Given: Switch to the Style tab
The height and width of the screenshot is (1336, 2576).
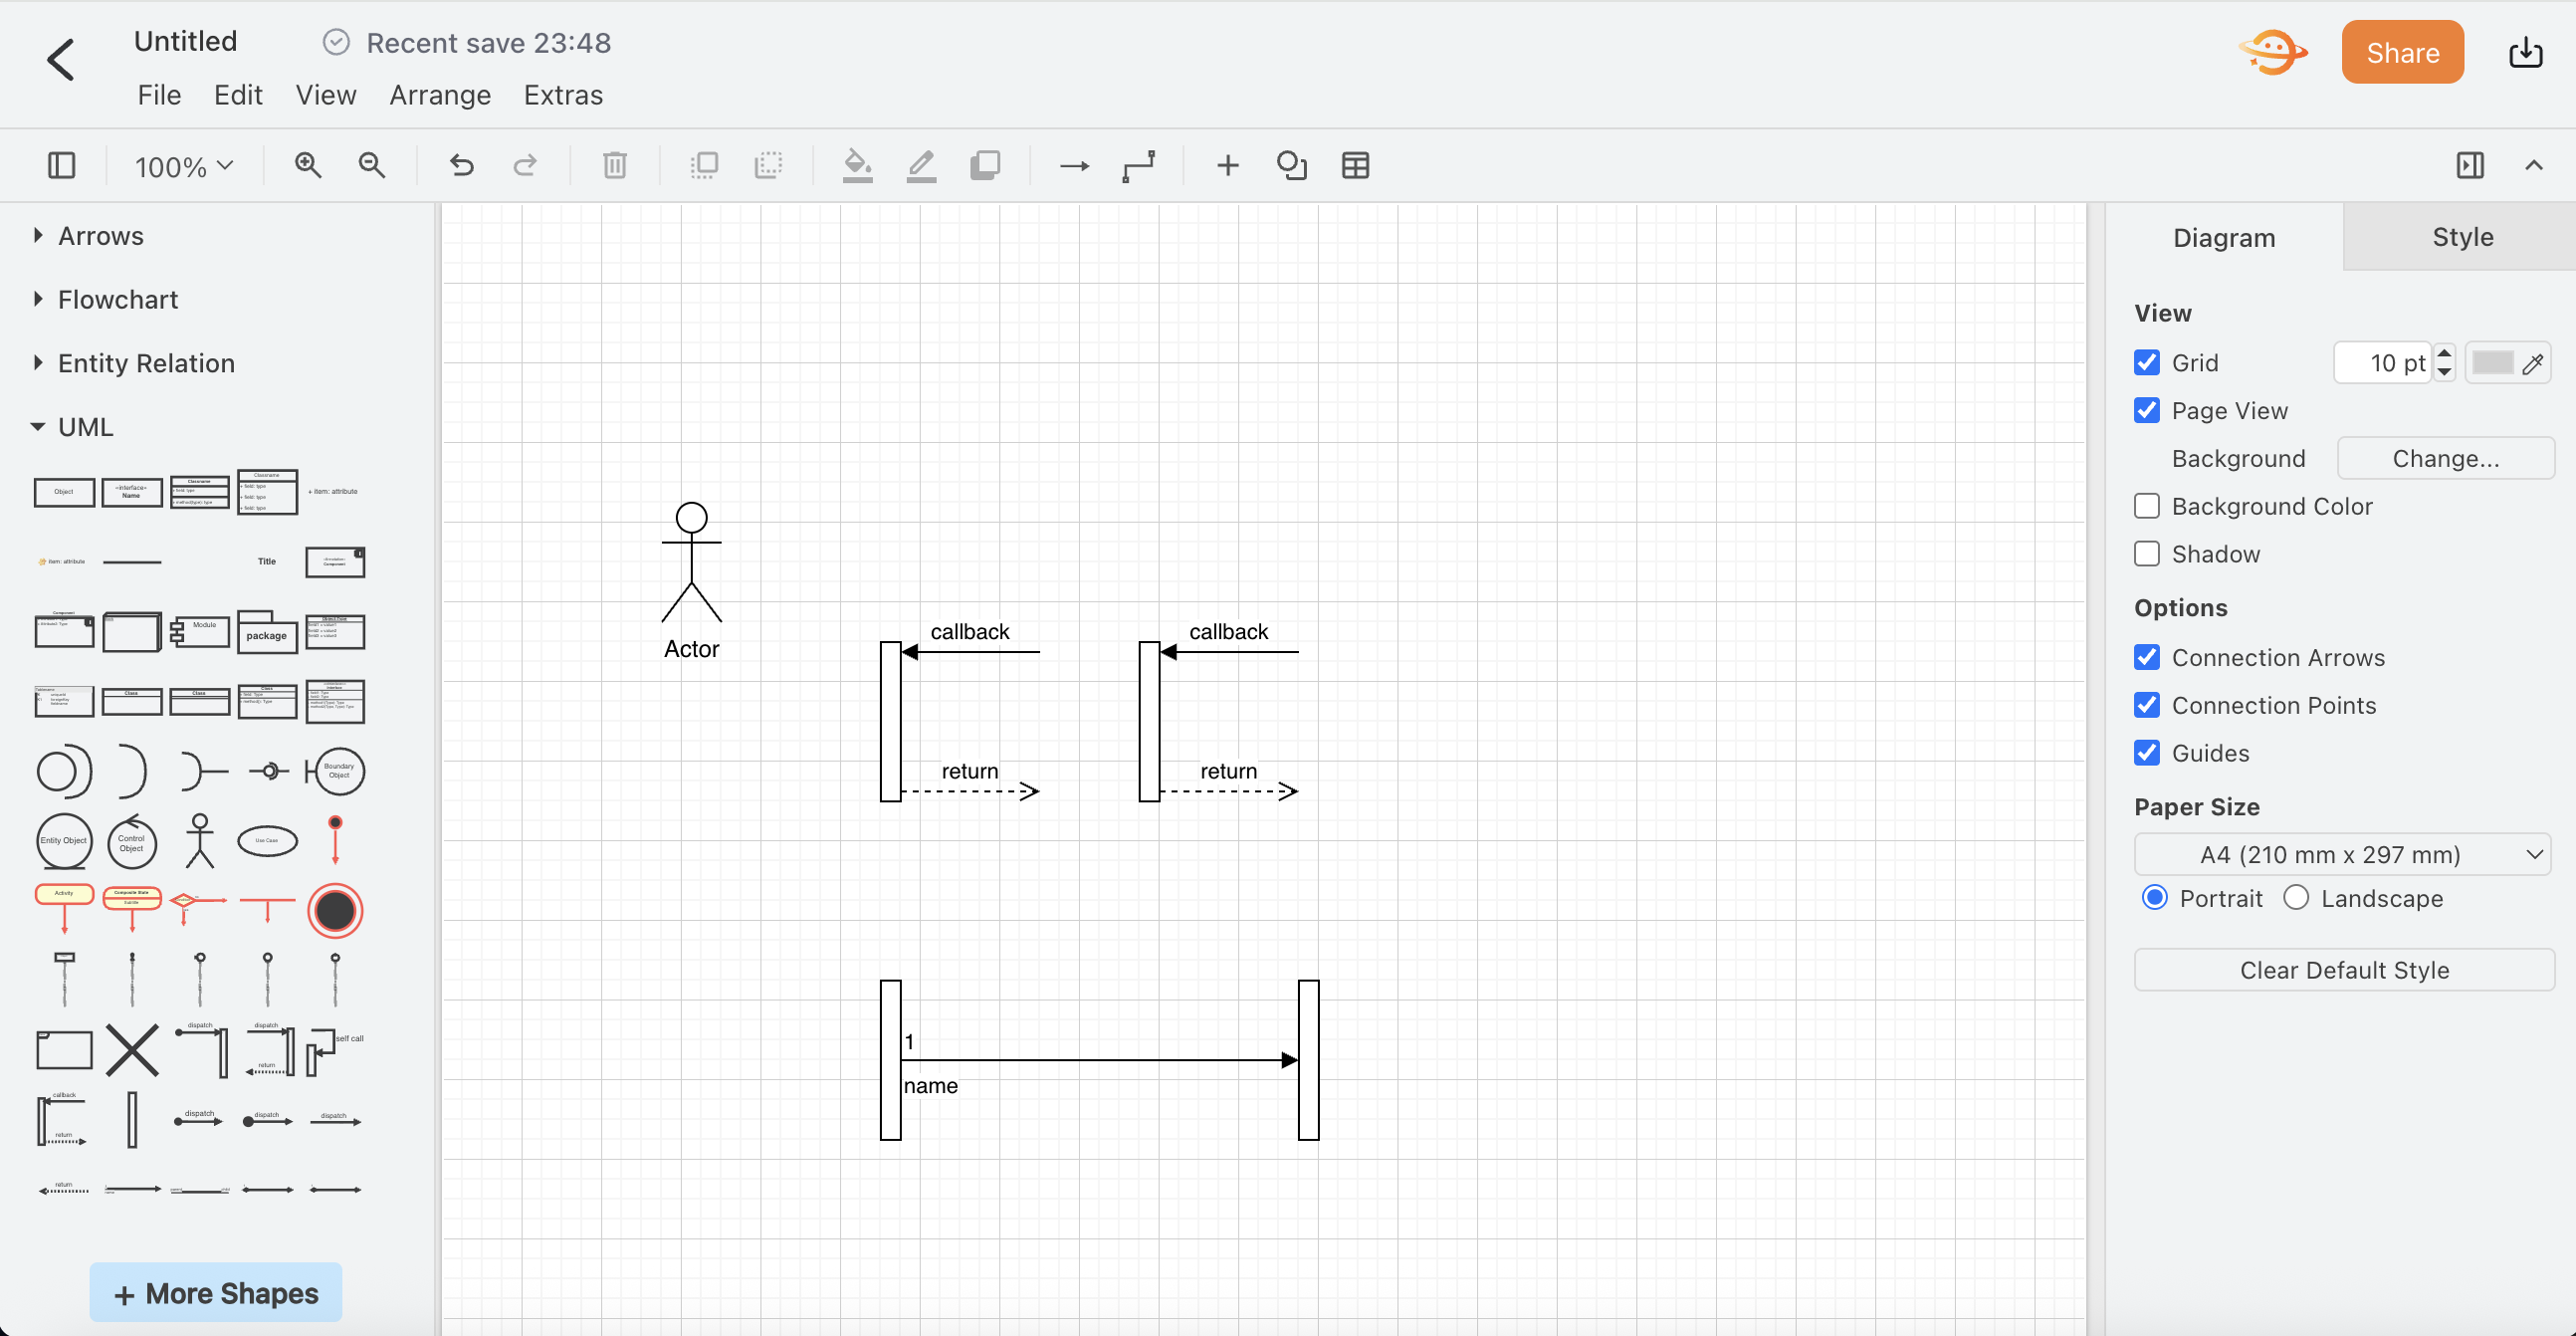Looking at the screenshot, I should coord(2461,237).
